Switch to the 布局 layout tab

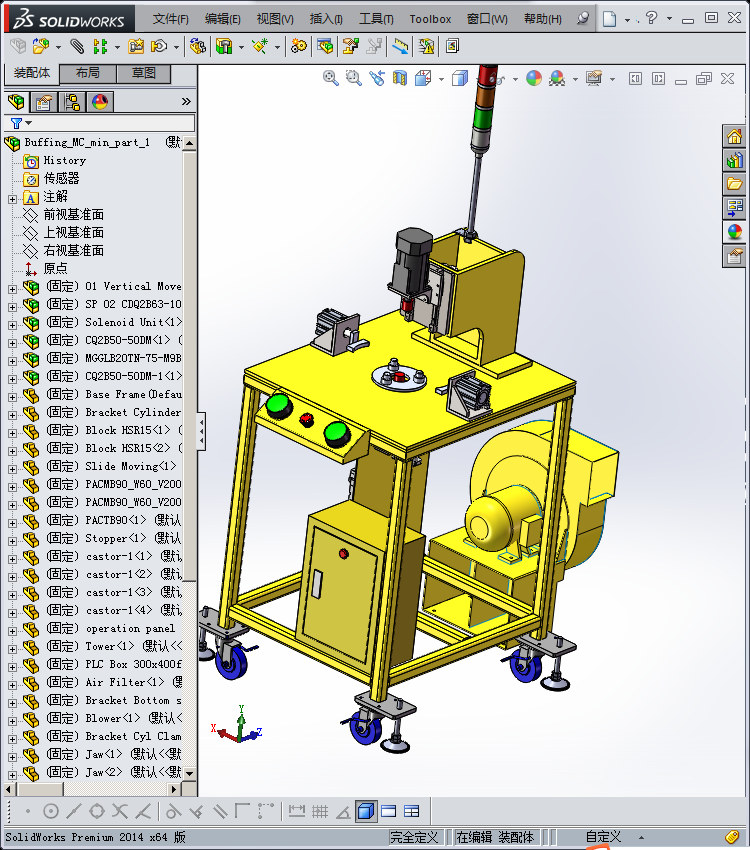click(88, 73)
